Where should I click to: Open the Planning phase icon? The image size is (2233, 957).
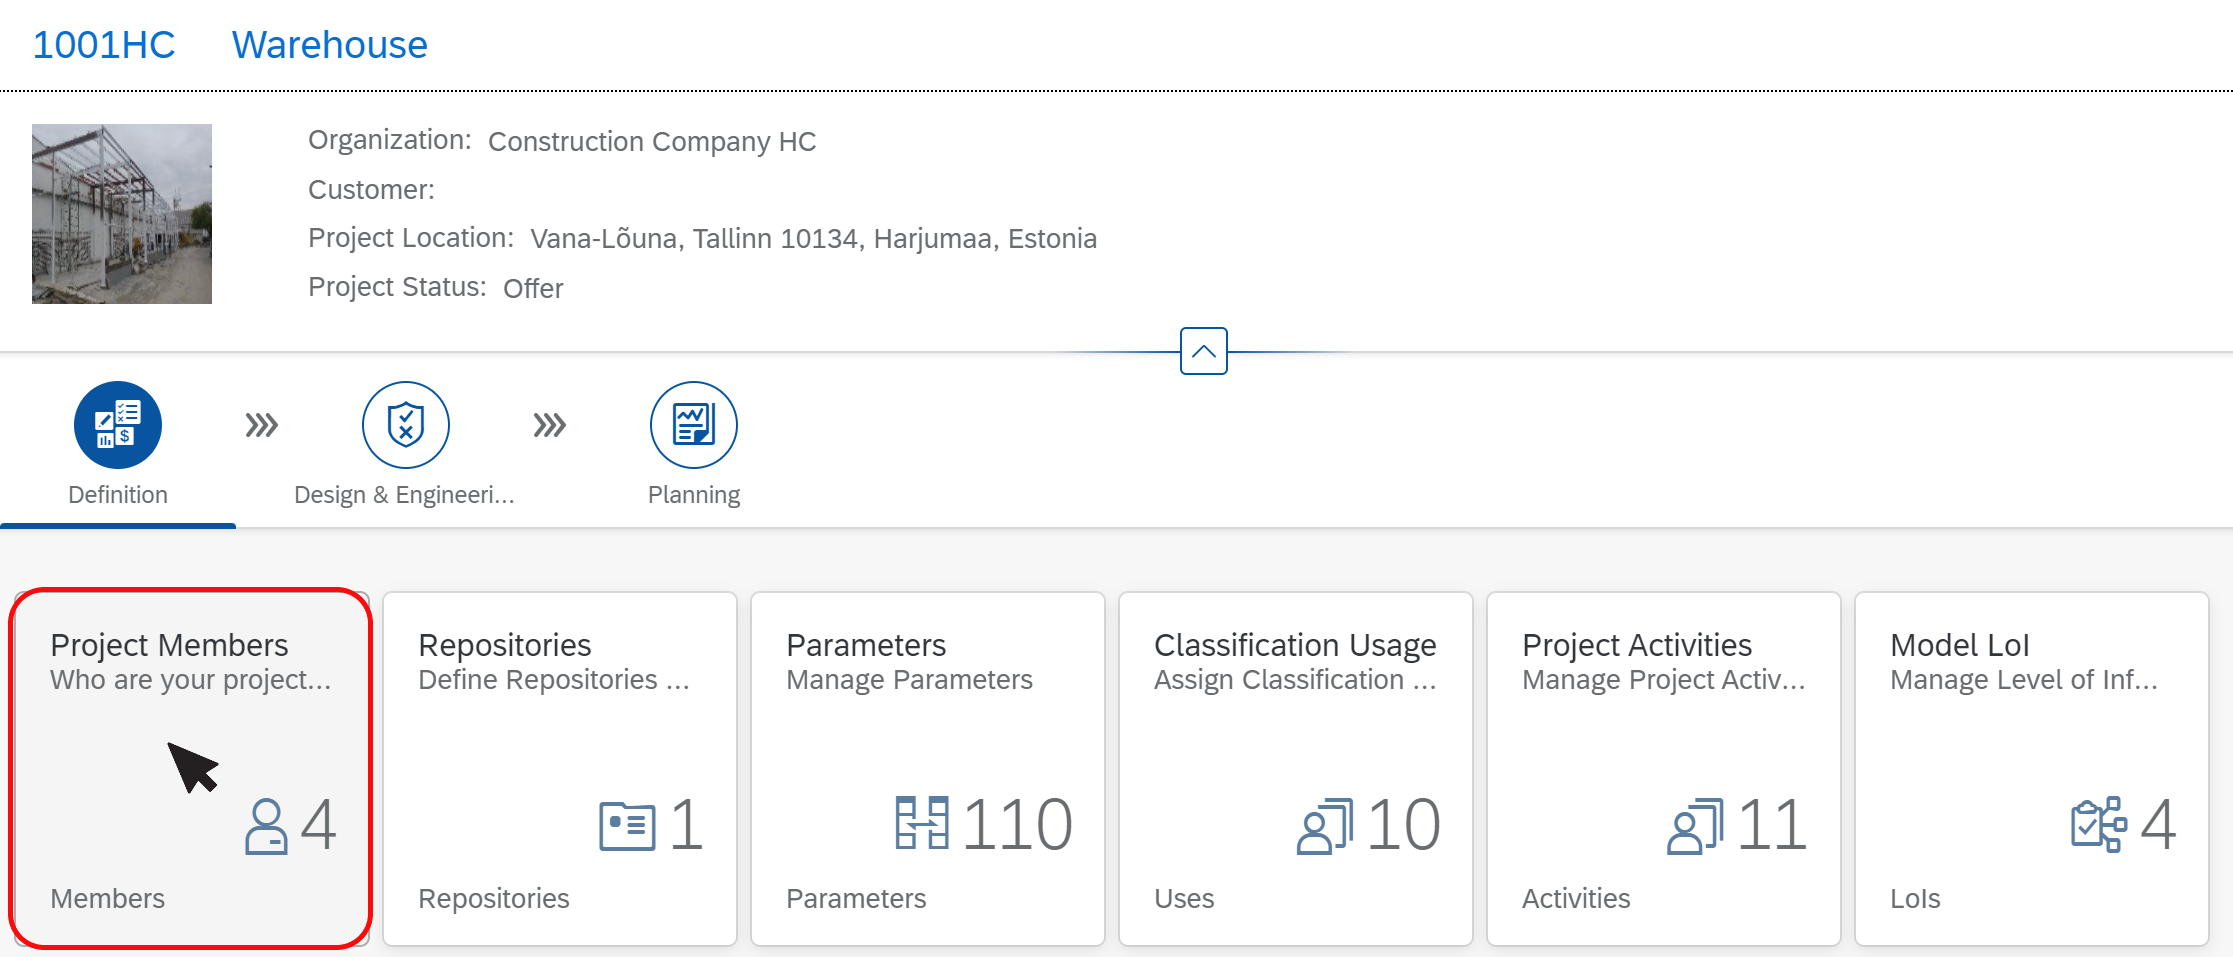[694, 425]
